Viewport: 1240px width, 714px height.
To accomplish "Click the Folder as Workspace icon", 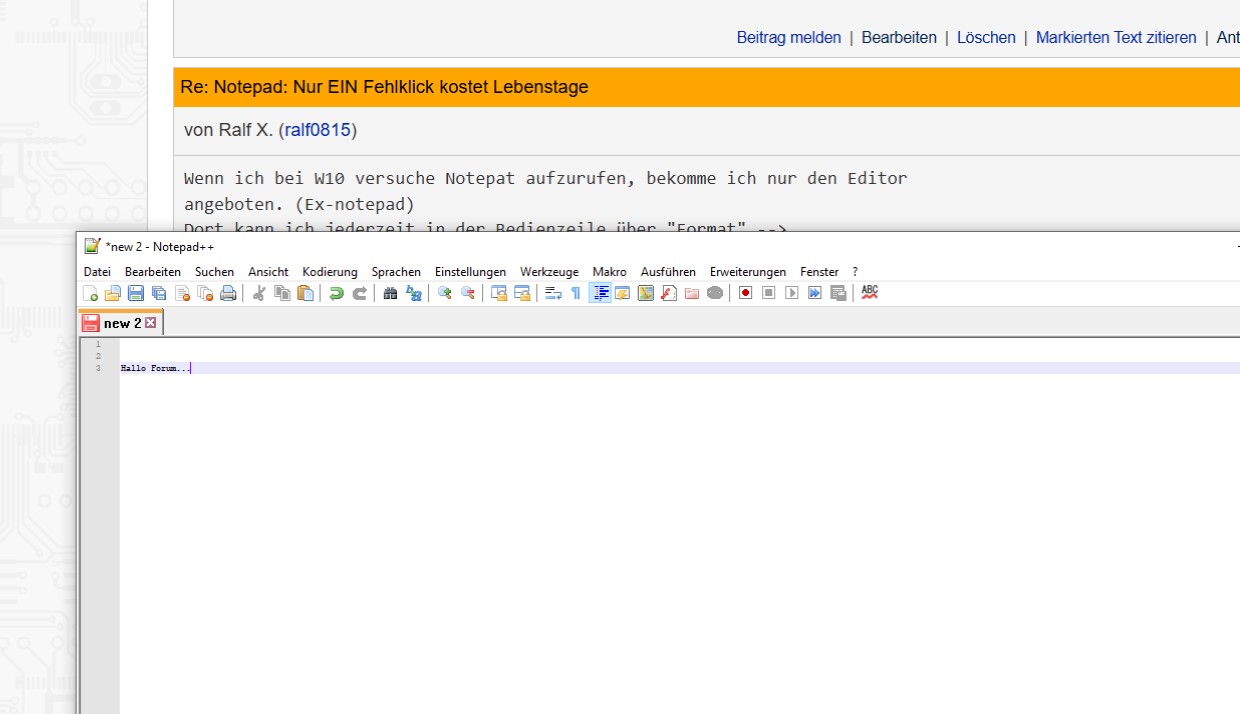I will click(691, 293).
